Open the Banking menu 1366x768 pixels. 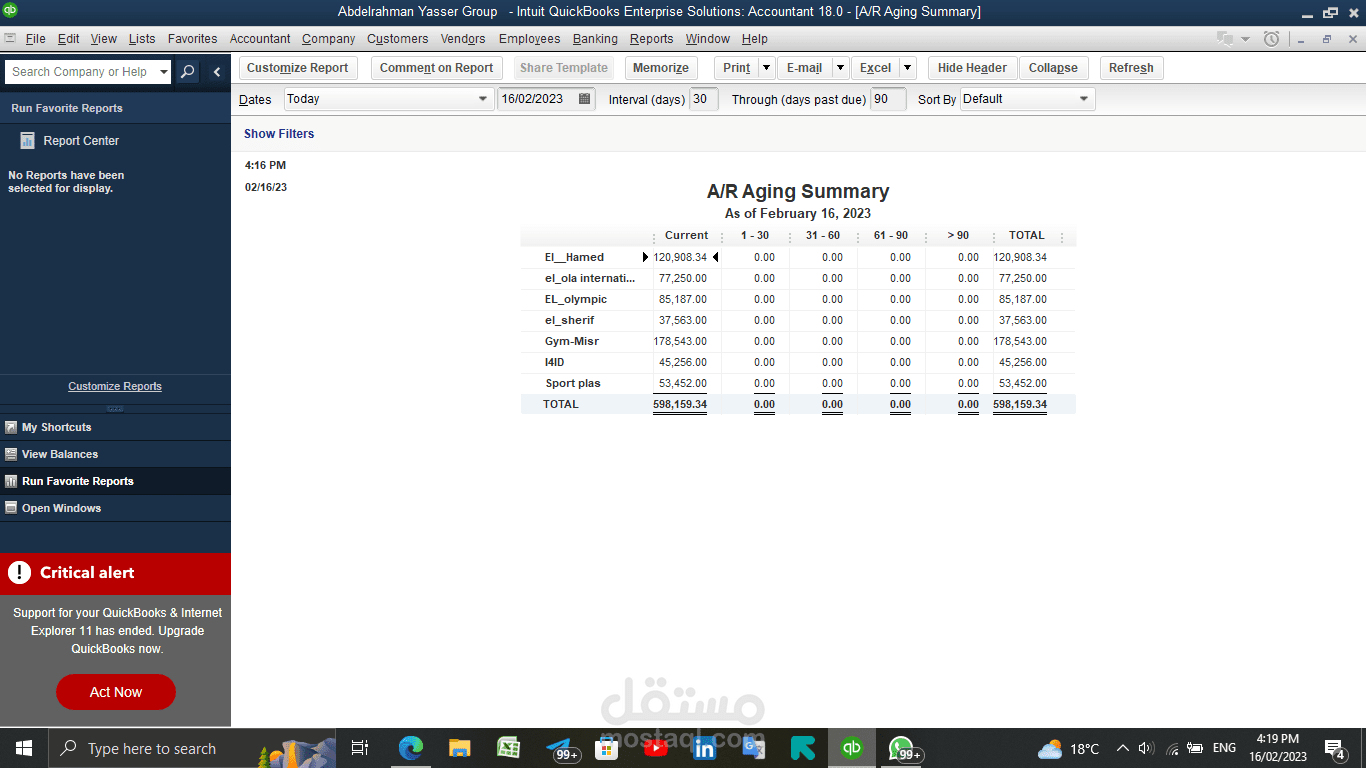595,39
